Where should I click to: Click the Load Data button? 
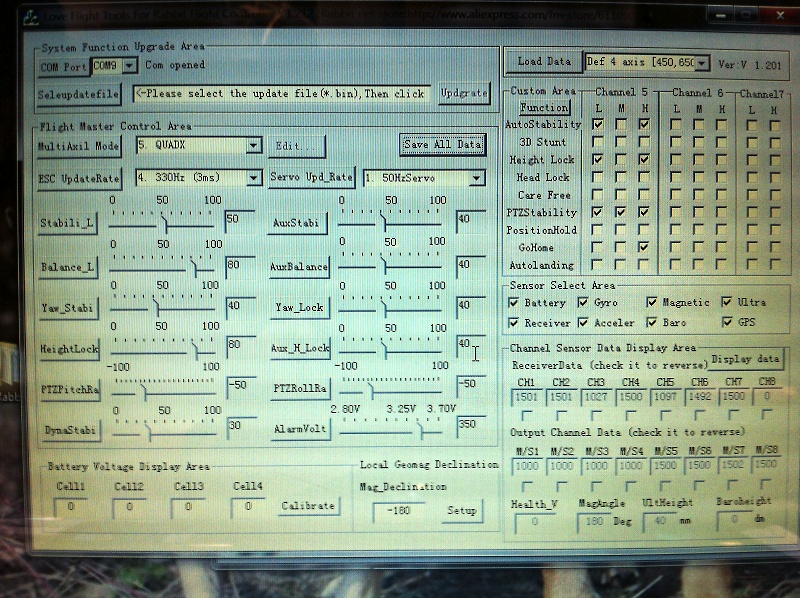coord(543,62)
